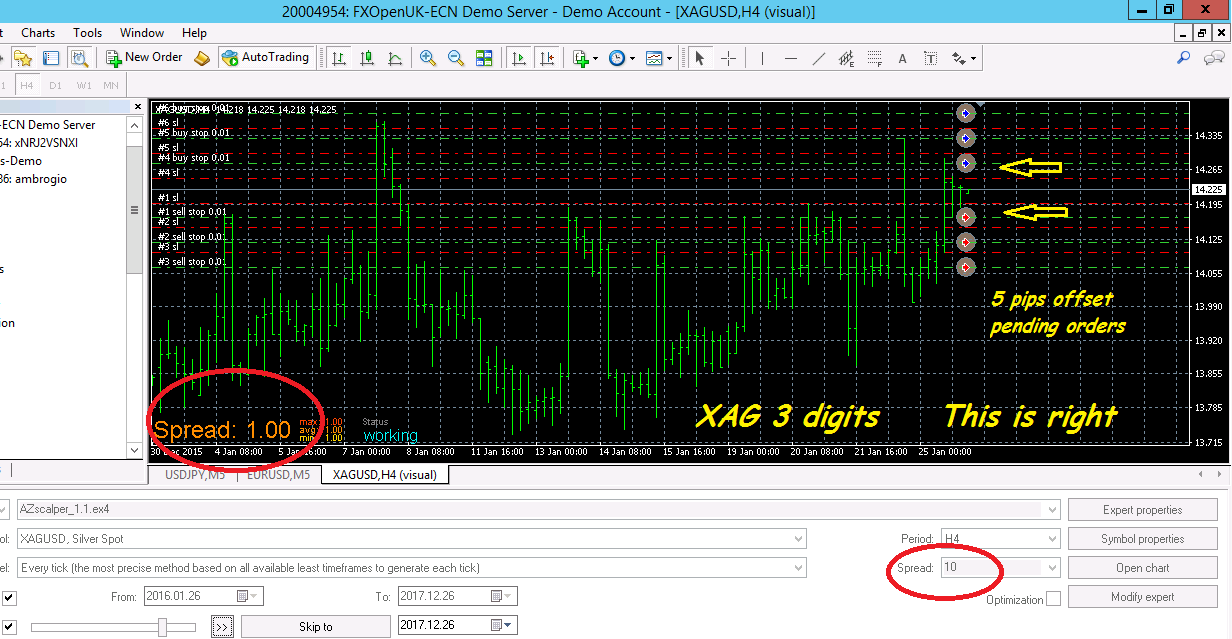
Task: Click the Symbol properties button
Action: [1142, 539]
